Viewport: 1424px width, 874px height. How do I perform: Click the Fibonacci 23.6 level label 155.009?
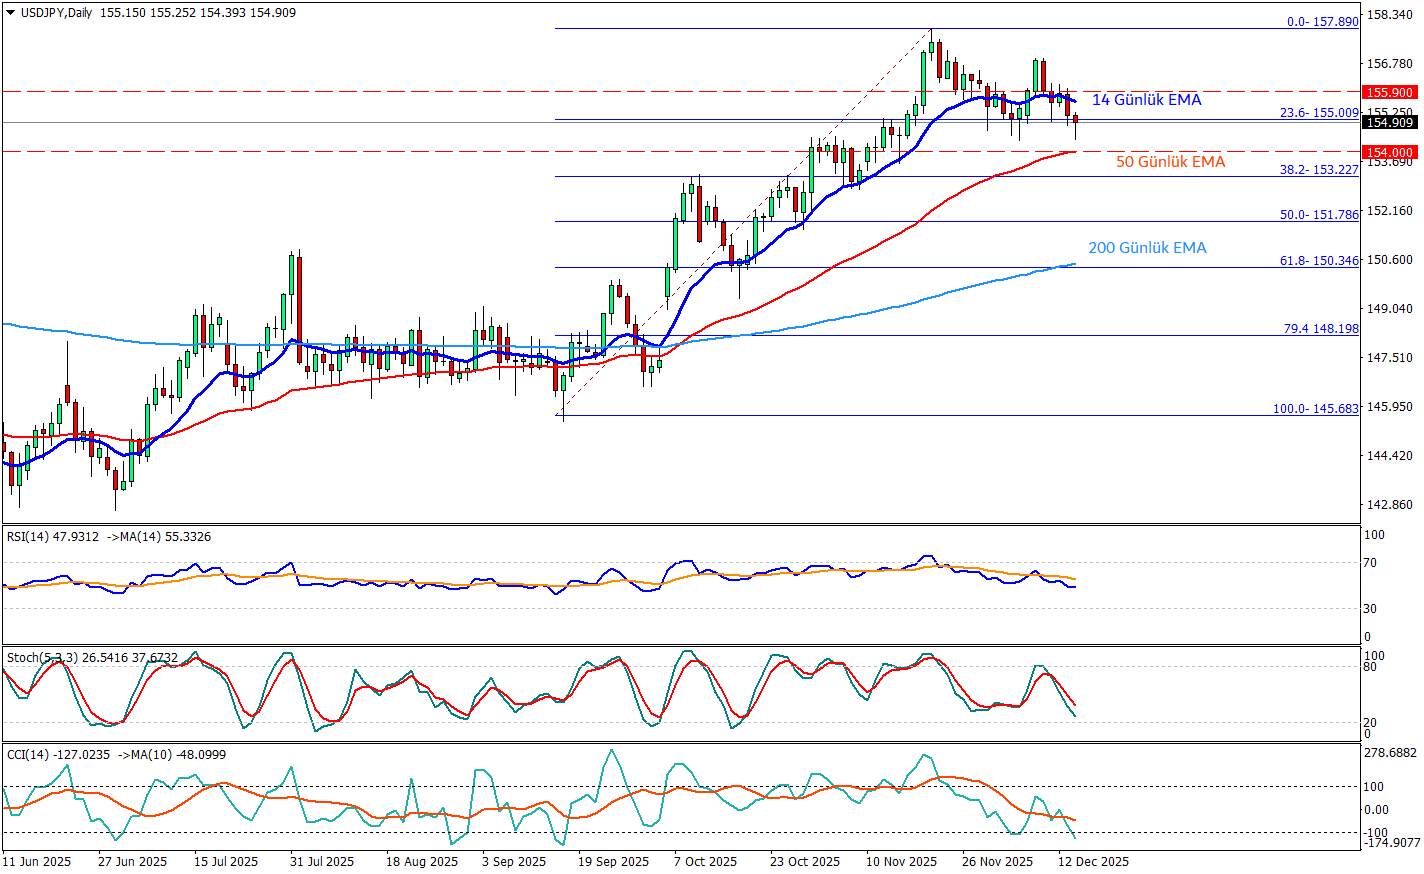coord(1319,113)
